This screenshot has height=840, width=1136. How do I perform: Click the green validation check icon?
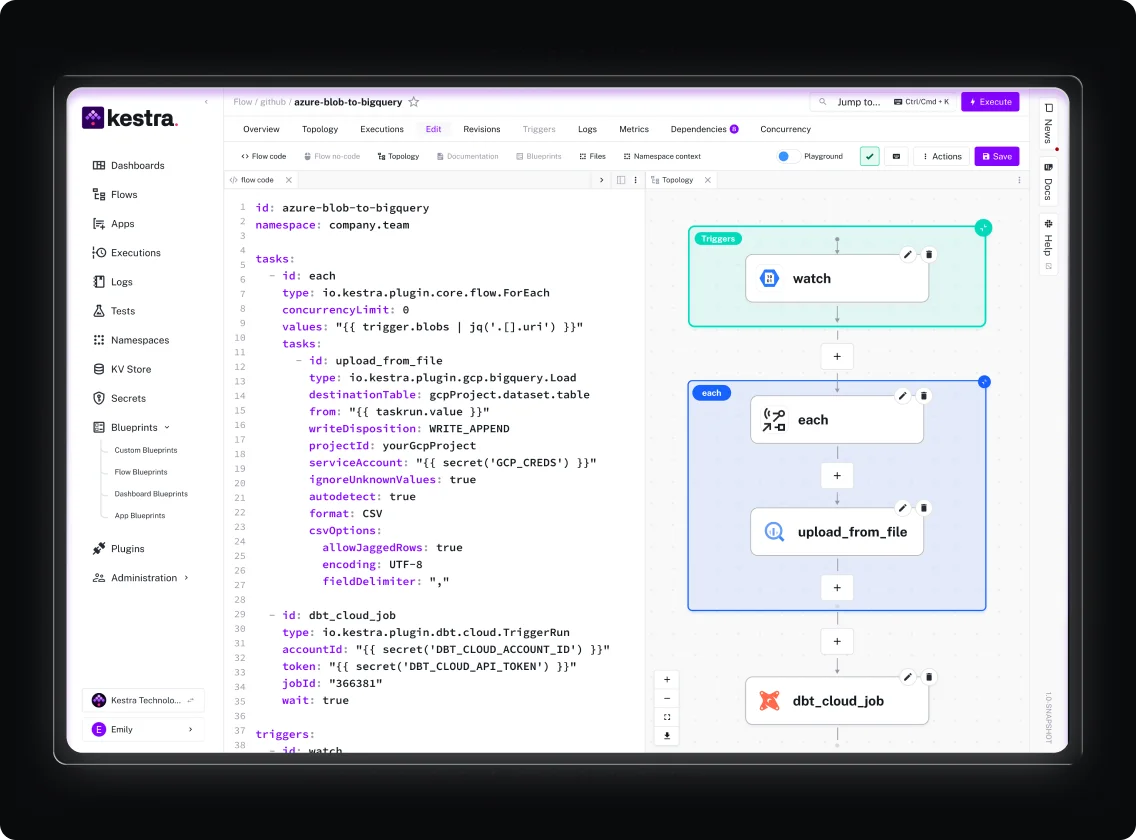869,156
